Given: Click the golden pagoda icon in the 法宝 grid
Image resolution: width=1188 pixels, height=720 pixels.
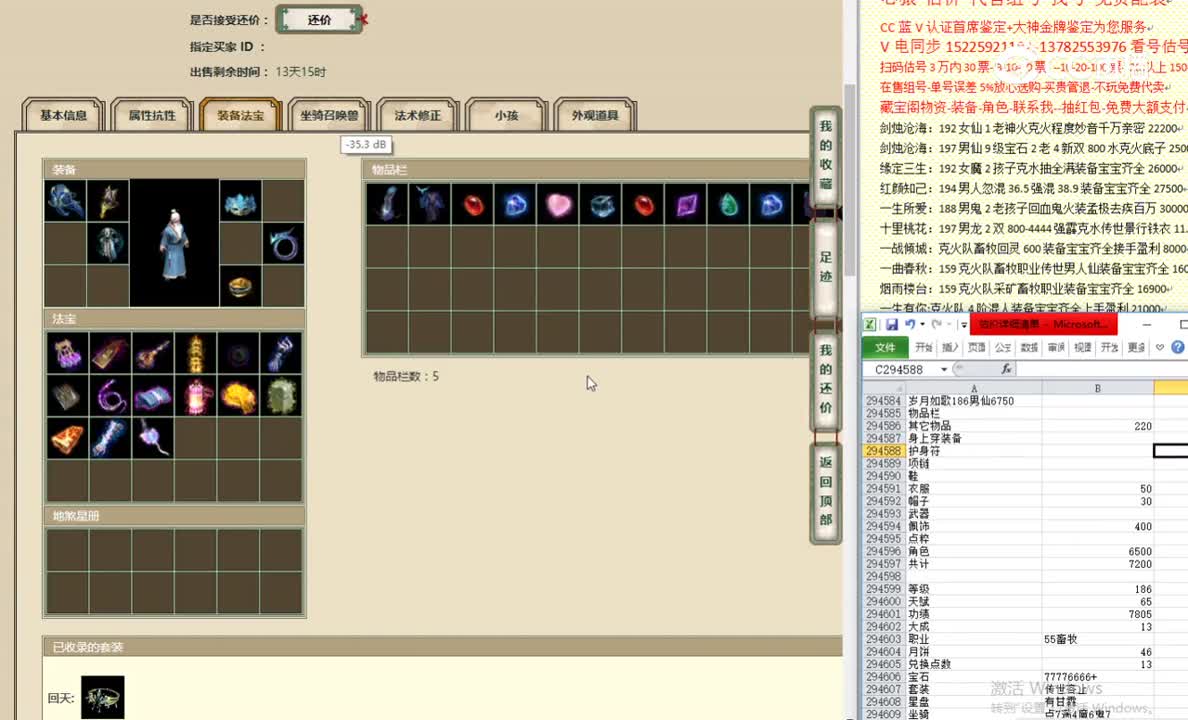Looking at the screenshot, I should 197,352.
